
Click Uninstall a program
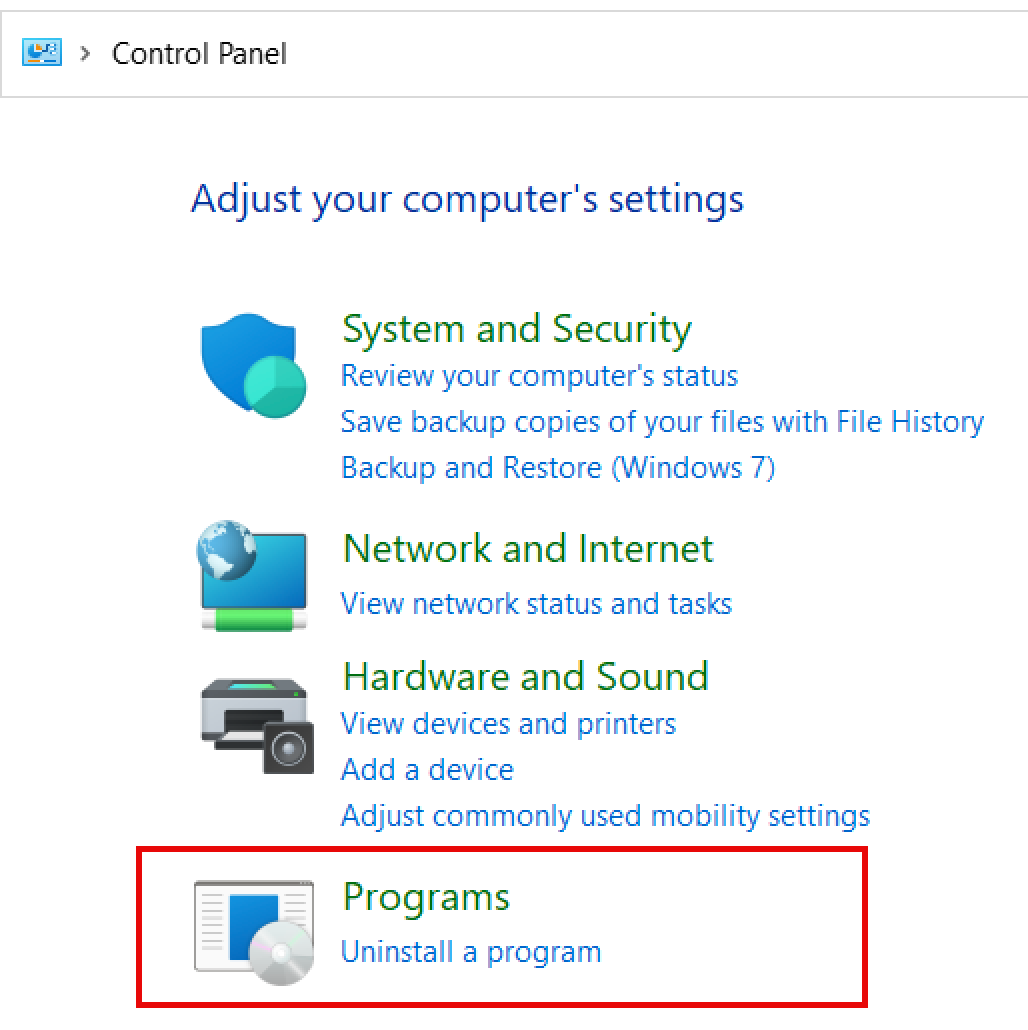point(471,951)
